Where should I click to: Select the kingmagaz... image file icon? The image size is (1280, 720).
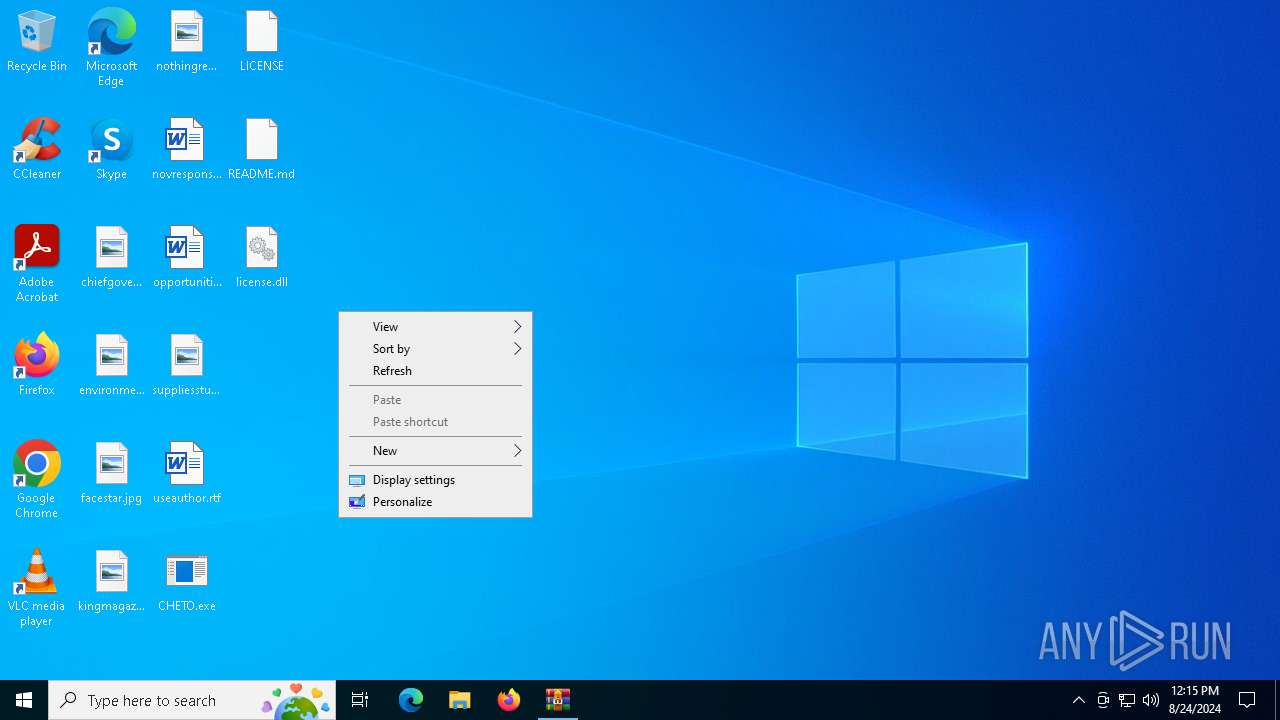coord(111,582)
